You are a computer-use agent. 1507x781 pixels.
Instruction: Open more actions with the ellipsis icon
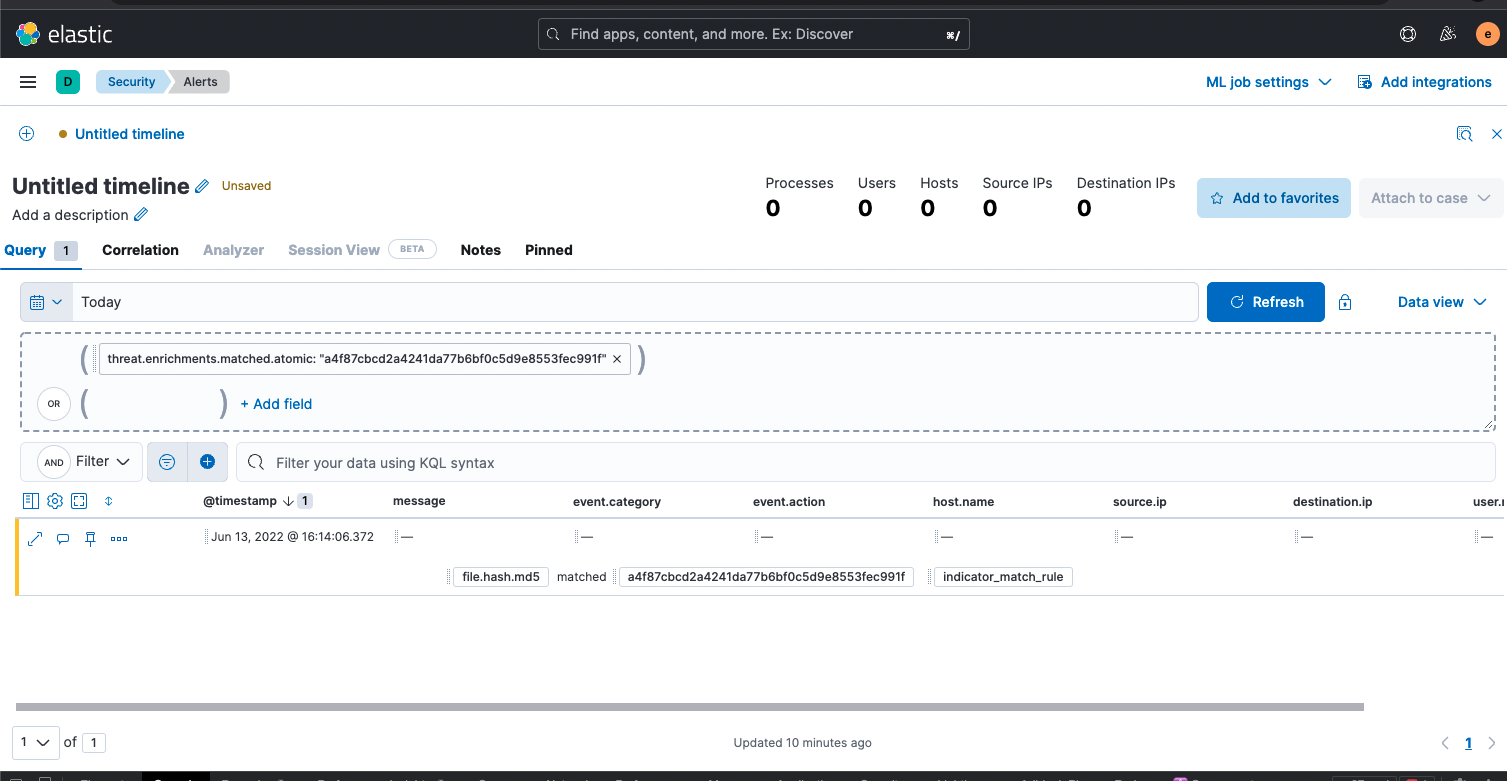118,538
